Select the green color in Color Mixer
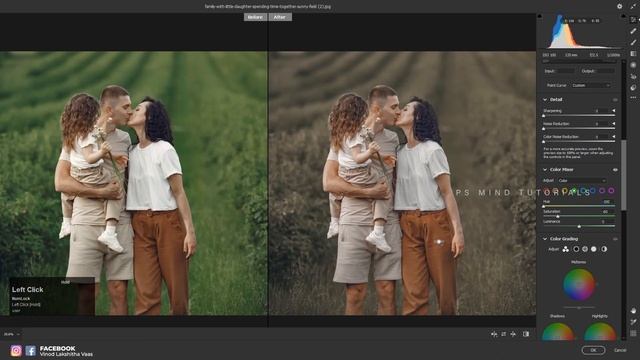 [x=574, y=191]
